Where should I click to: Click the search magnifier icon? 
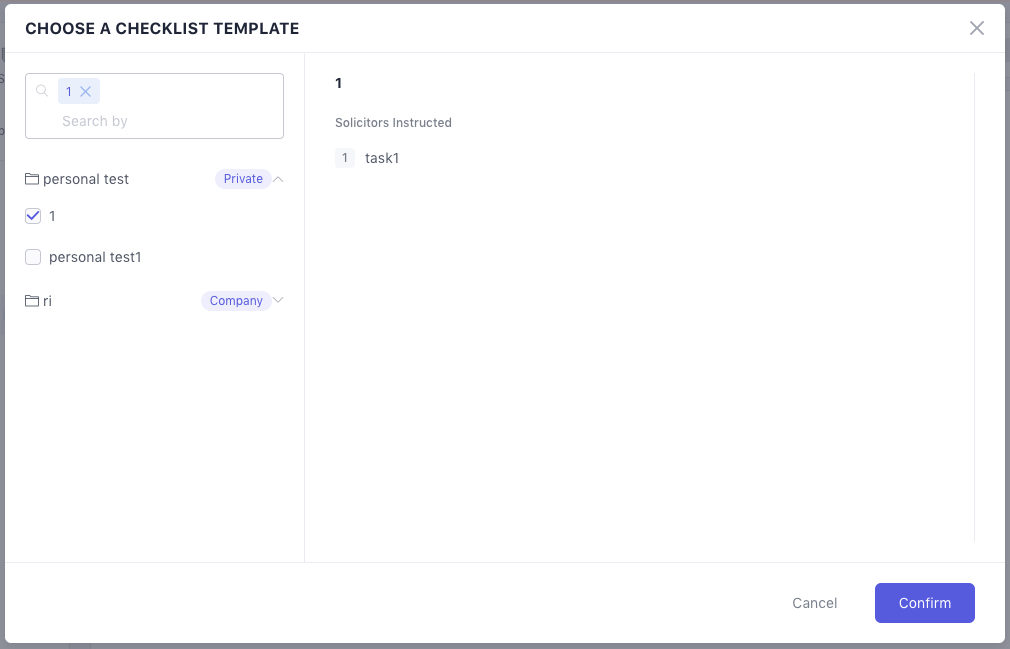coord(42,91)
